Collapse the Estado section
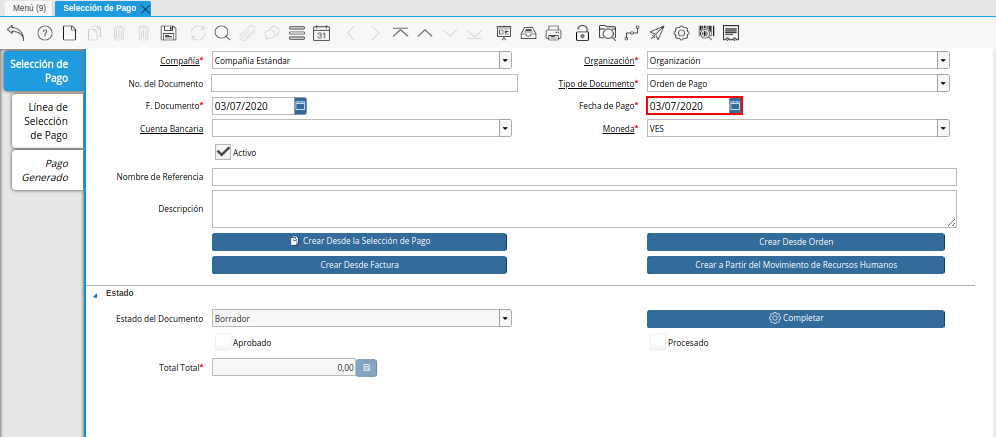 [x=95, y=294]
